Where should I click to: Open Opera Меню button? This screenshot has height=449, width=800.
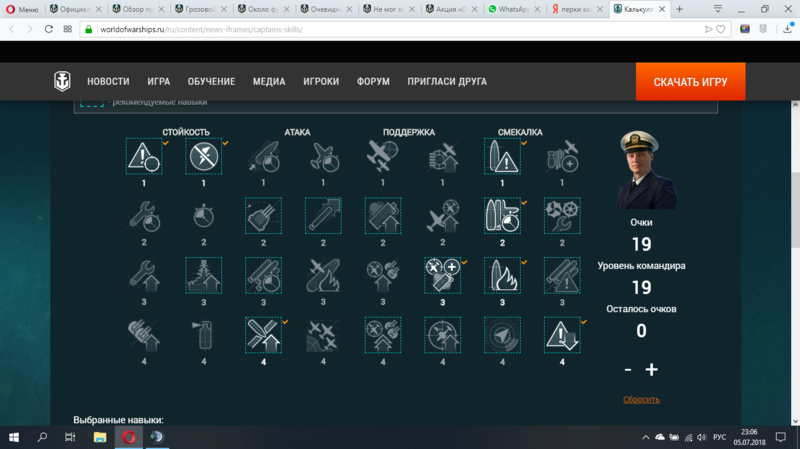[x=22, y=9]
